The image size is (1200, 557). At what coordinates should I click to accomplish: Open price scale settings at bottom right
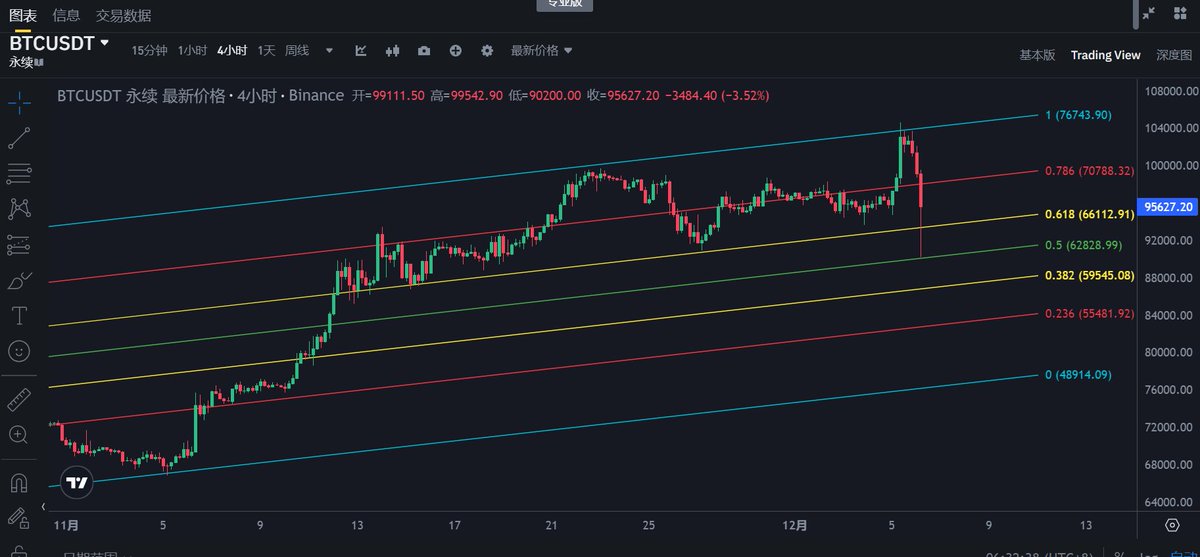point(1171,524)
